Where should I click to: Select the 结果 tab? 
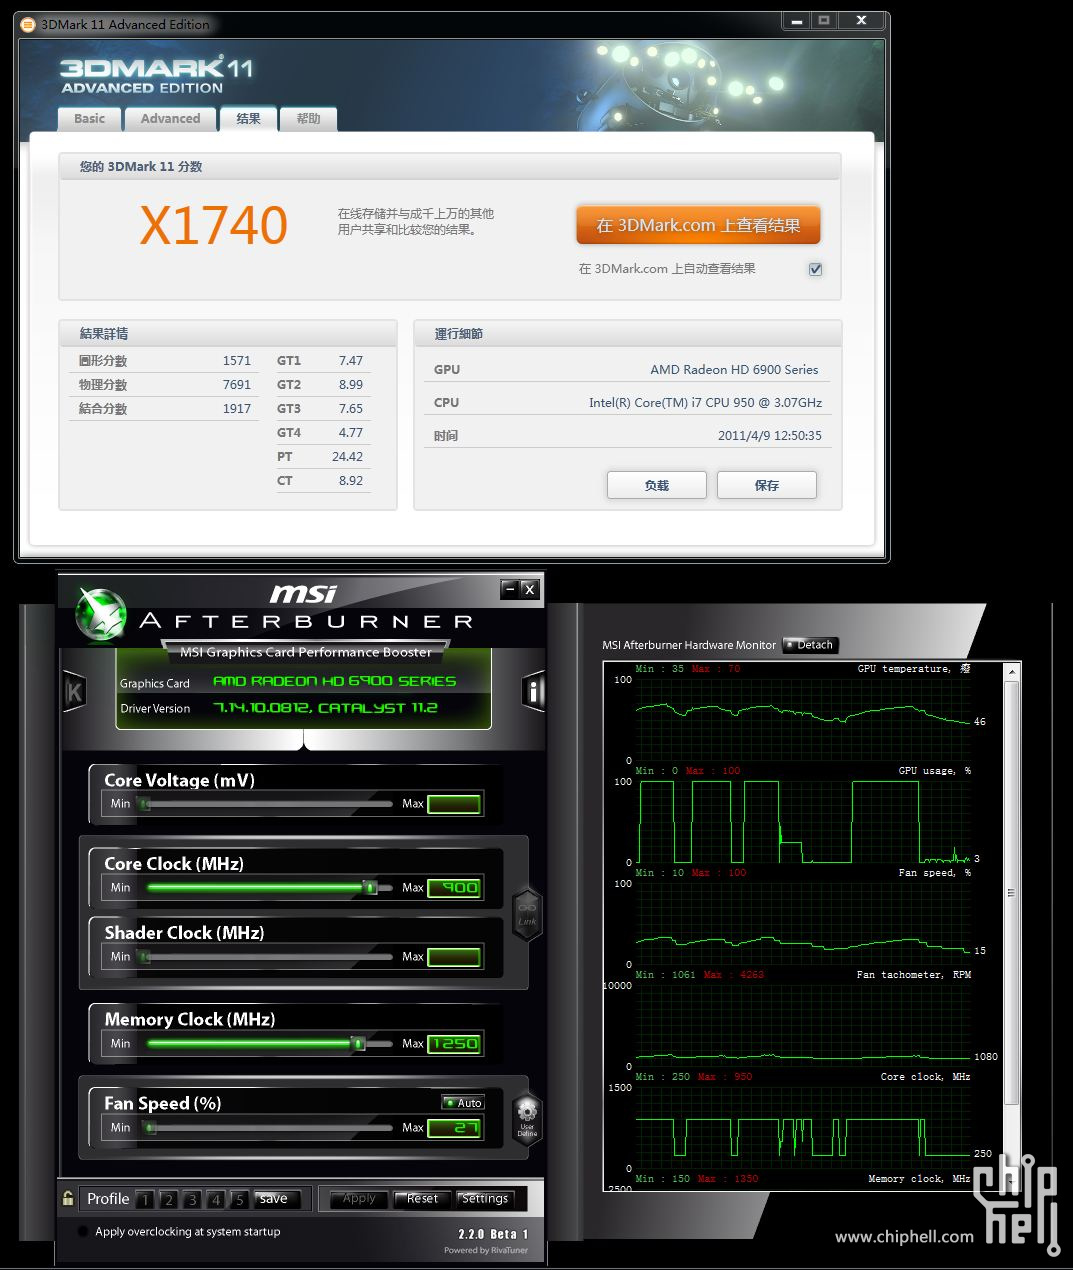pos(248,118)
